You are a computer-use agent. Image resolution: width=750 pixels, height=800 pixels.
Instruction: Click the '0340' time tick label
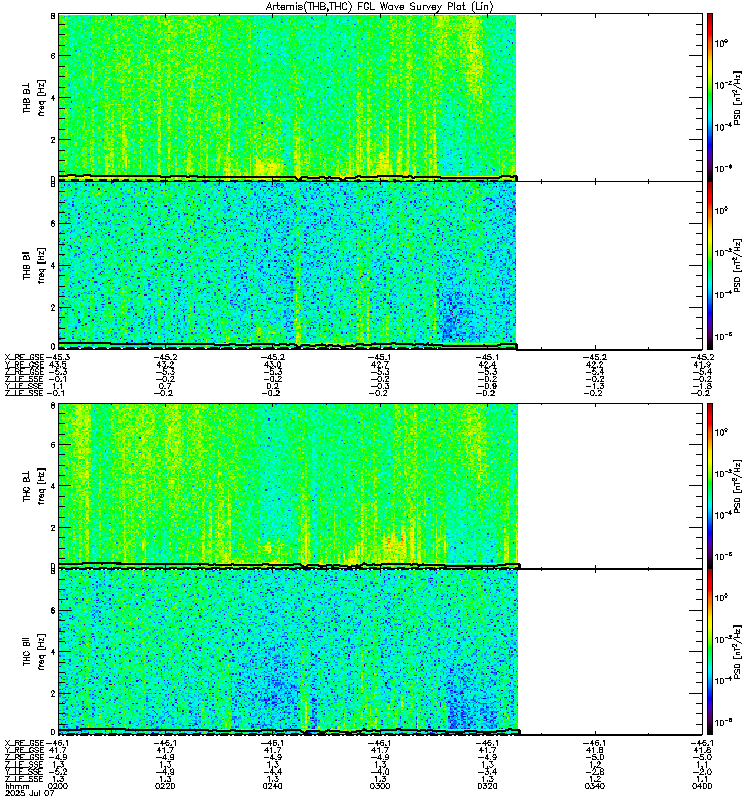pos(595,786)
